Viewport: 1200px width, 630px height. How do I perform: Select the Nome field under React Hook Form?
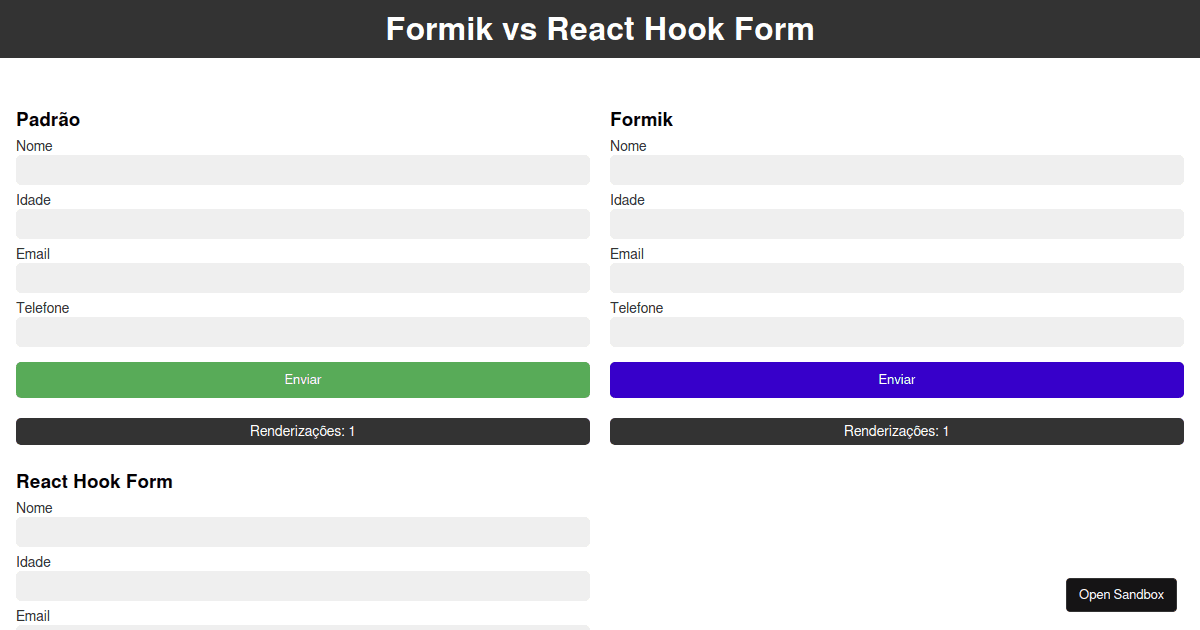(x=302, y=532)
